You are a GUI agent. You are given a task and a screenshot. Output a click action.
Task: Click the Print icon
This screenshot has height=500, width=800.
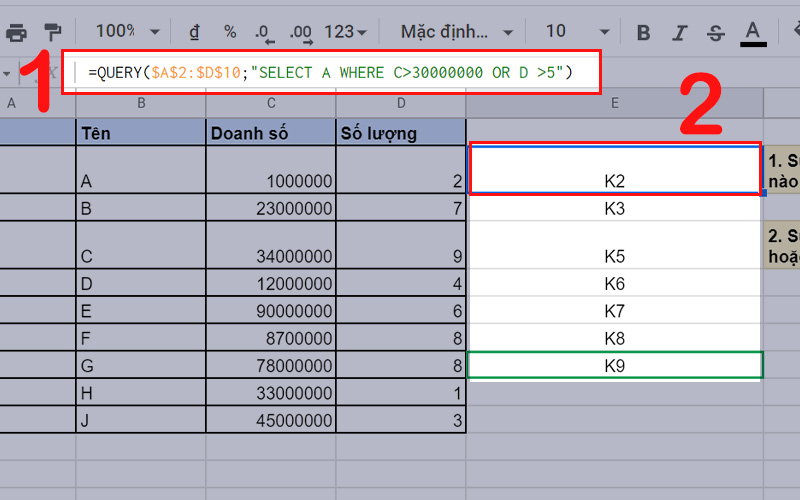pyautogui.click(x=16, y=32)
